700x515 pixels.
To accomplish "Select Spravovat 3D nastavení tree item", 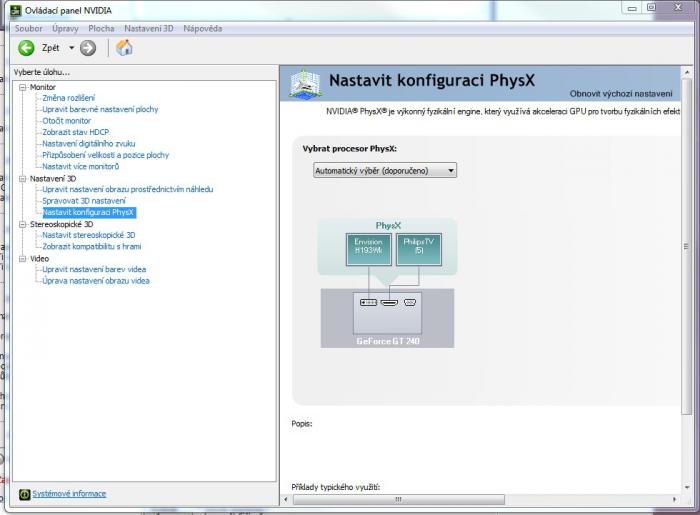I will [84, 201].
